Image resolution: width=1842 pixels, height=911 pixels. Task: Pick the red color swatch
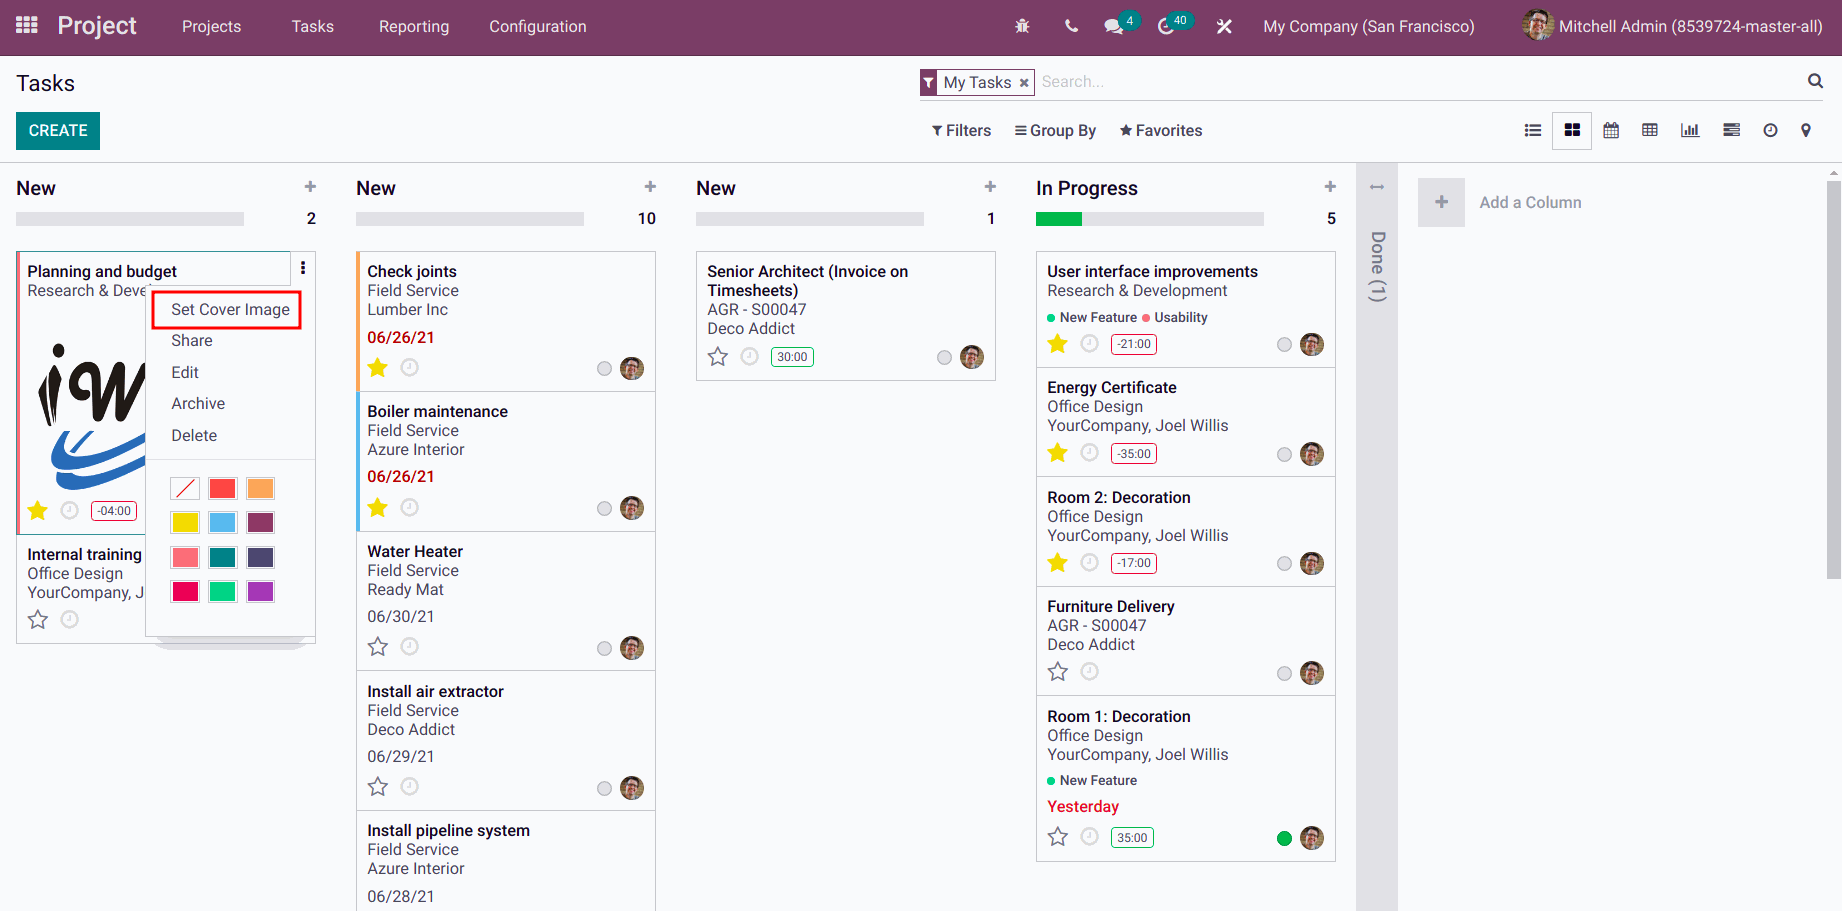pos(223,488)
